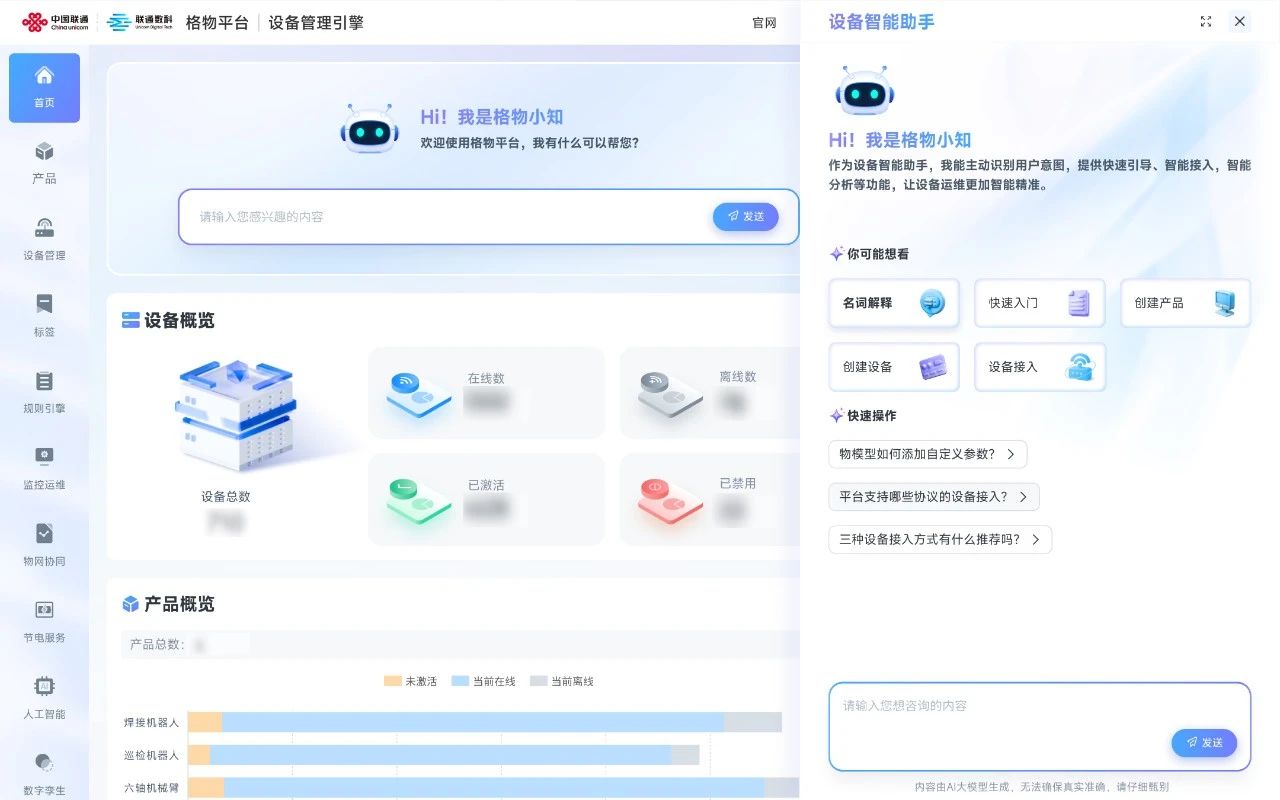The image size is (1280, 800).
Task: Open the 物网协同 sidebar item
Action: click(44, 544)
